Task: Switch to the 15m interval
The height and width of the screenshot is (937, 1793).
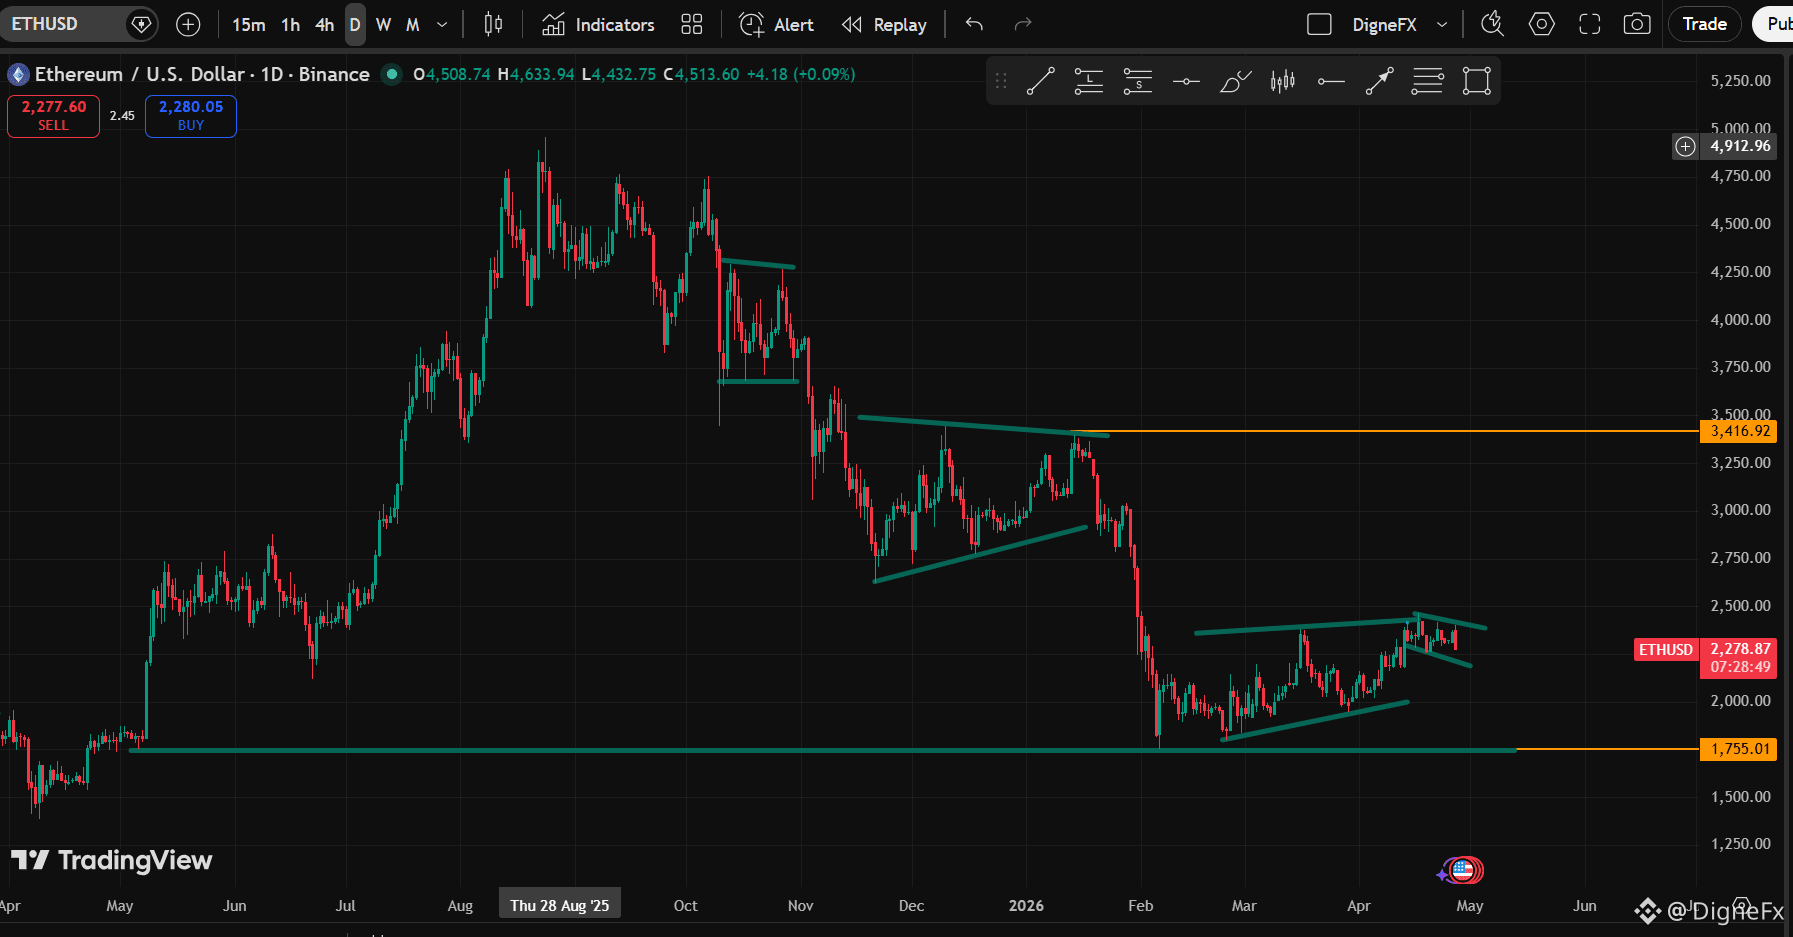Action: (x=249, y=24)
